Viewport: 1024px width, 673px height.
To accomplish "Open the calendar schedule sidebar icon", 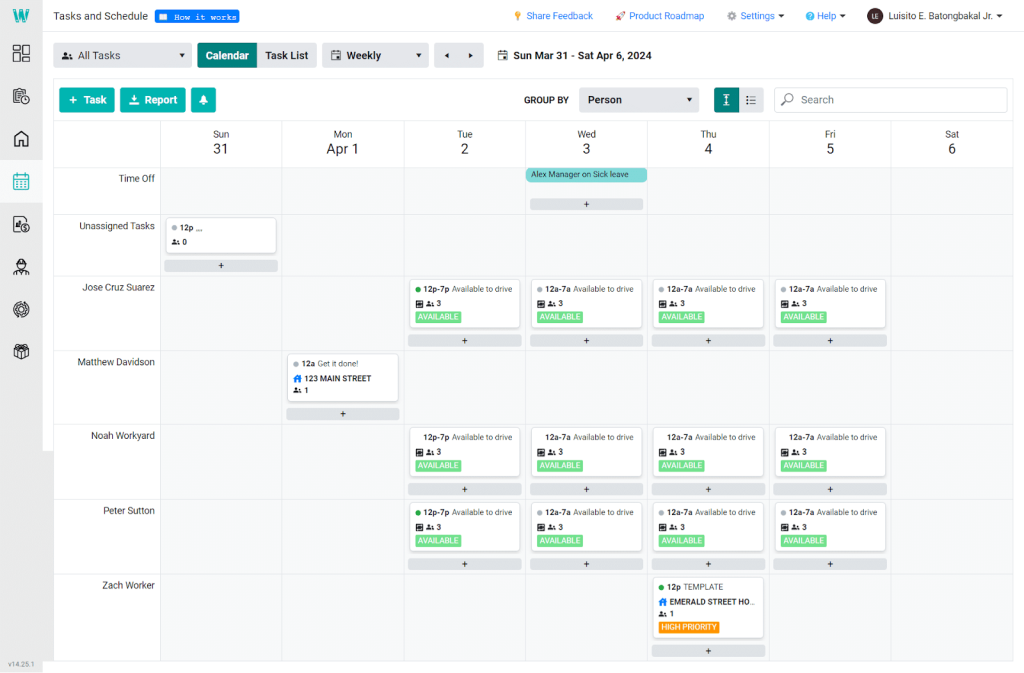I will click(x=21, y=182).
